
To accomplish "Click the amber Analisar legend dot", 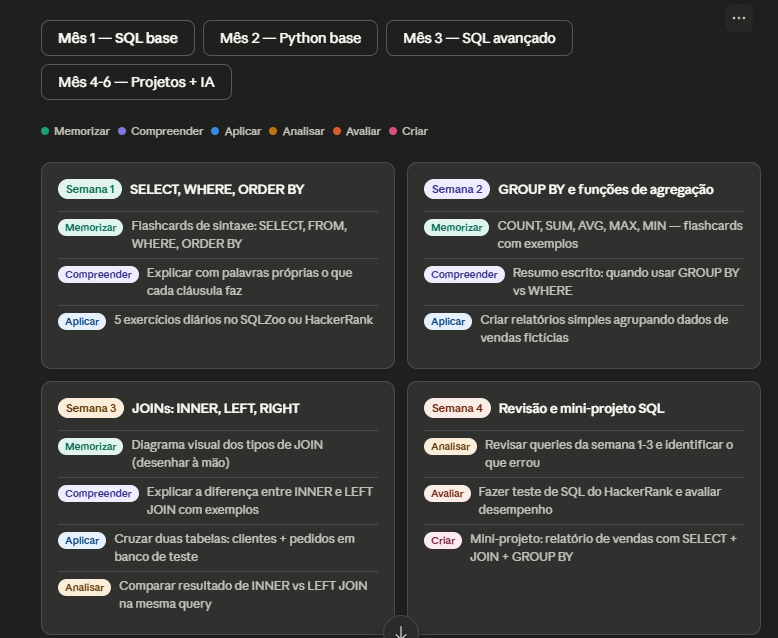I will pos(273,131).
